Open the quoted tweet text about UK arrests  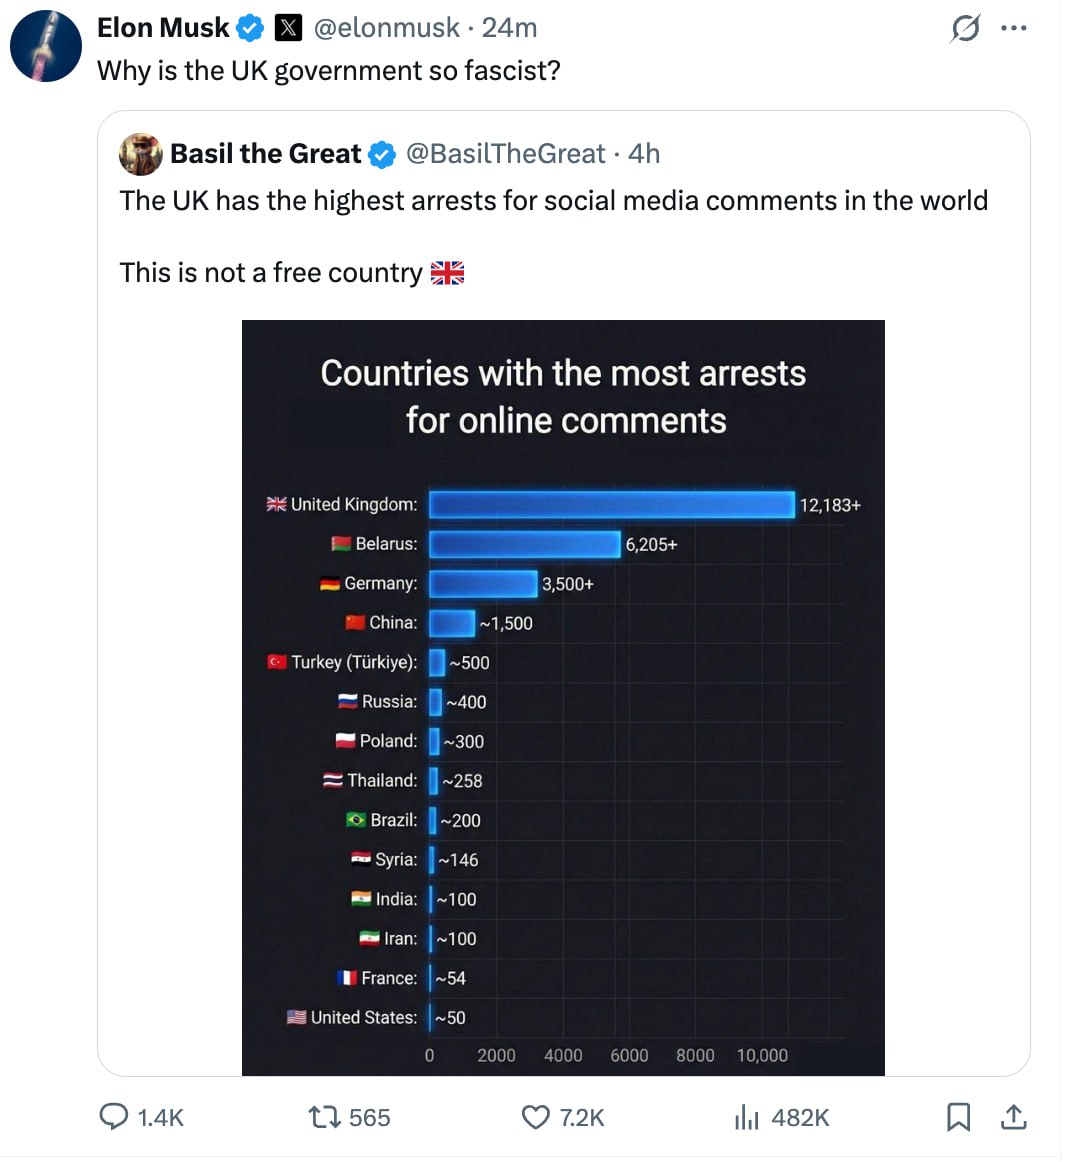[x=553, y=201]
